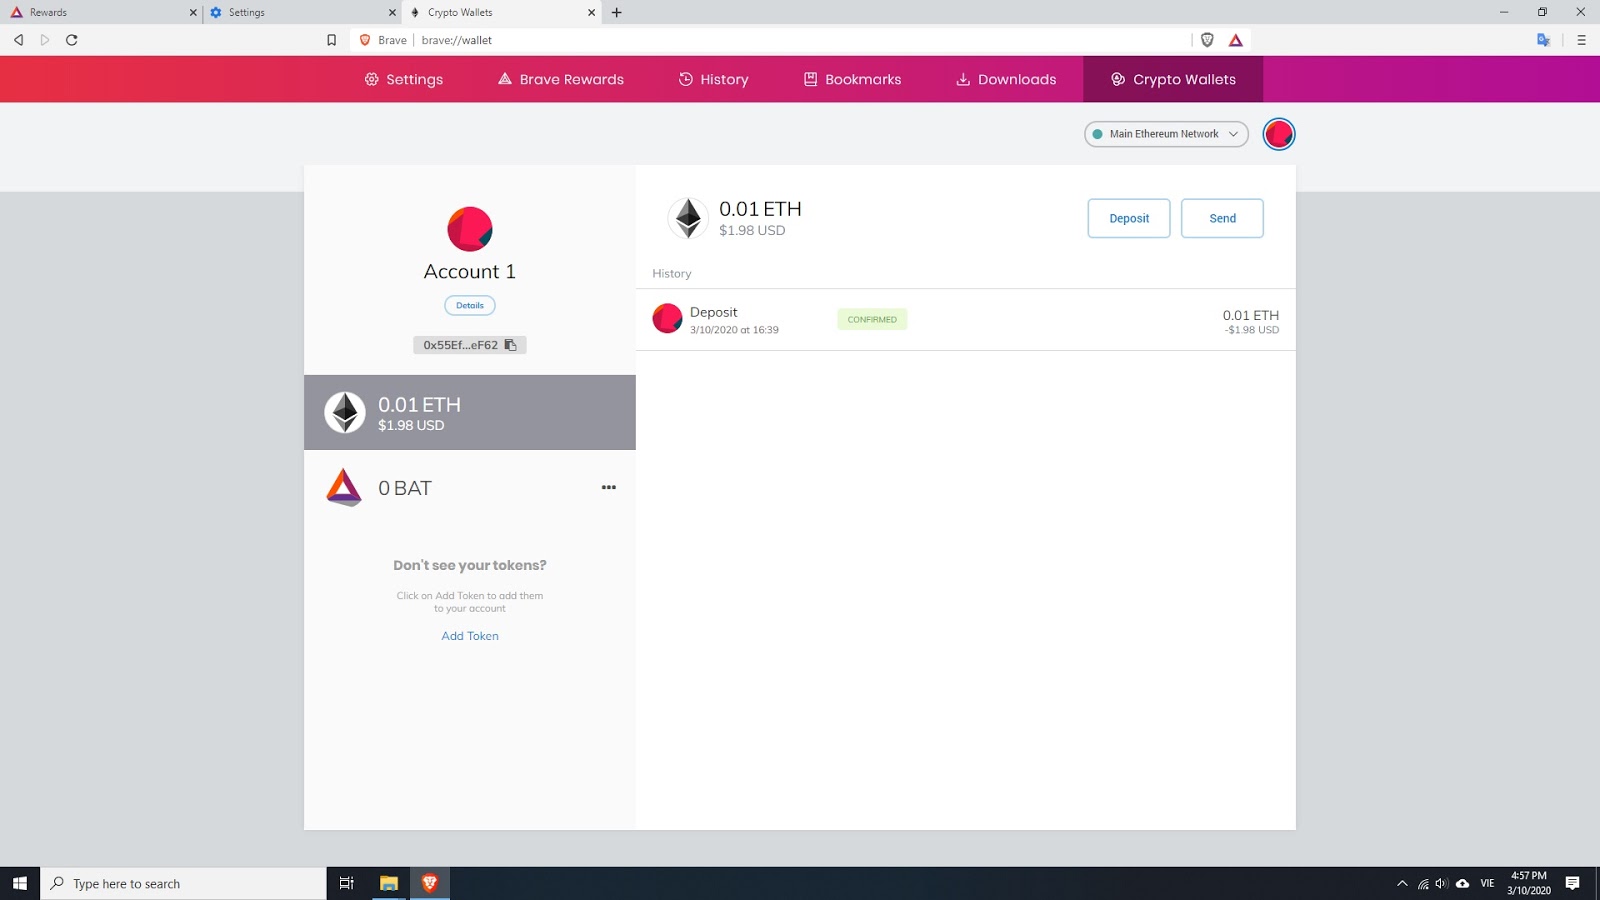Click the Add Token link
The height and width of the screenshot is (900, 1600).
click(x=469, y=635)
